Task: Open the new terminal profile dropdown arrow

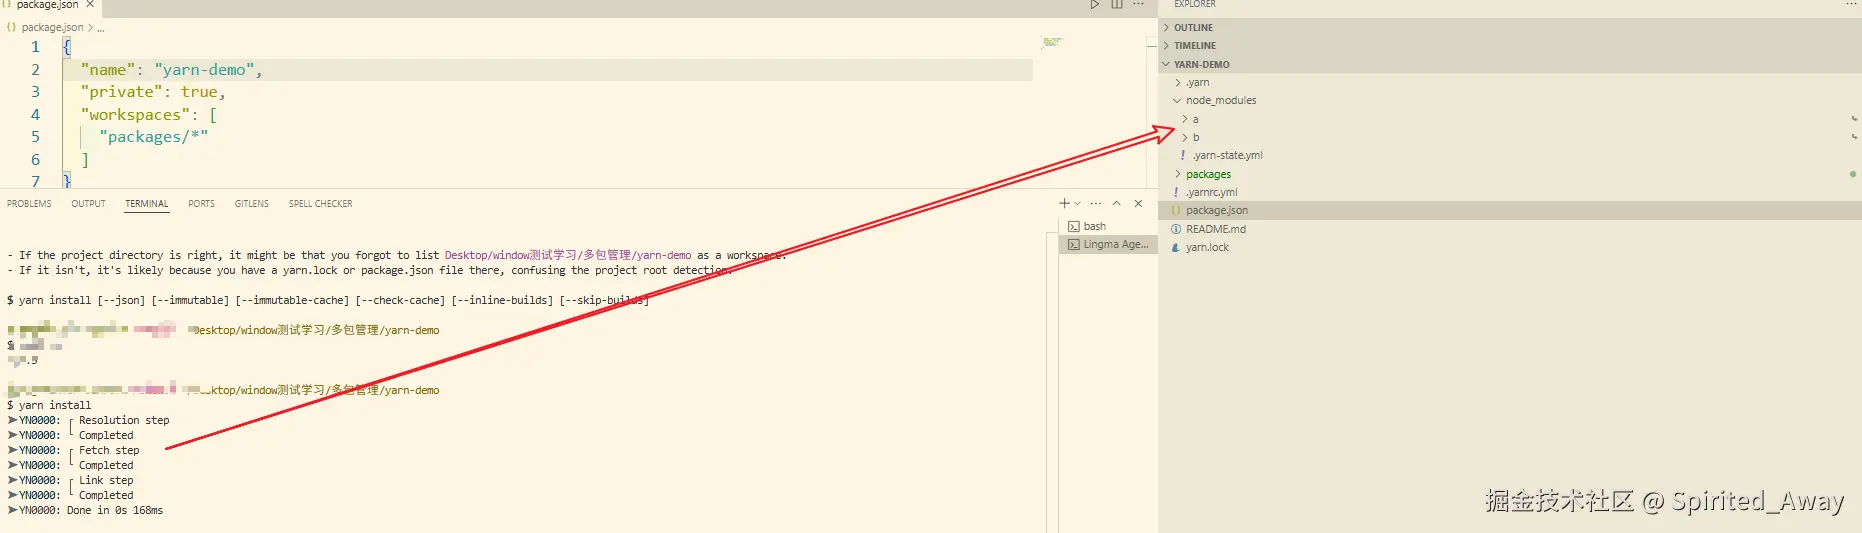Action: point(1077,203)
